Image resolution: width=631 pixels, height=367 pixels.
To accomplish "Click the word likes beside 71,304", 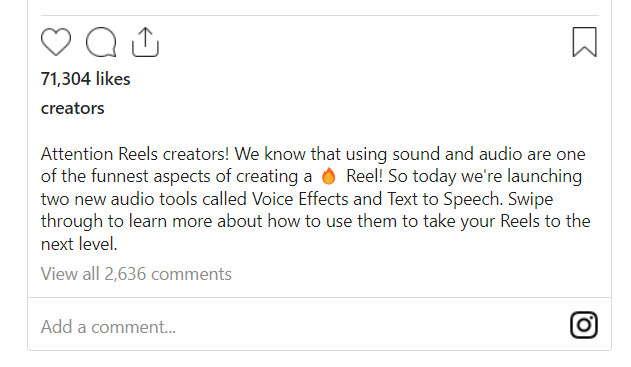I will coord(113,79).
